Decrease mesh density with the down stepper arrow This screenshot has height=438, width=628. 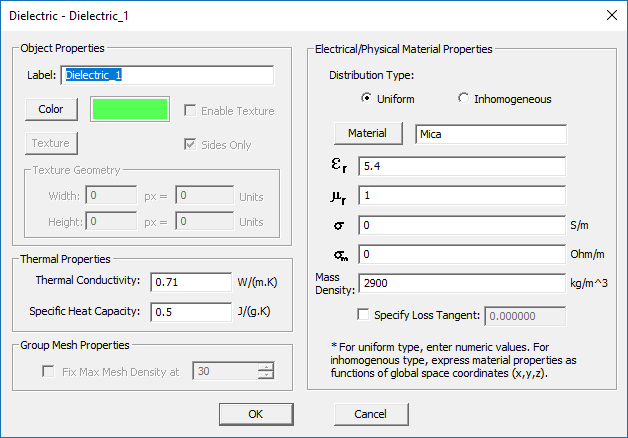(x=265, y=377)
